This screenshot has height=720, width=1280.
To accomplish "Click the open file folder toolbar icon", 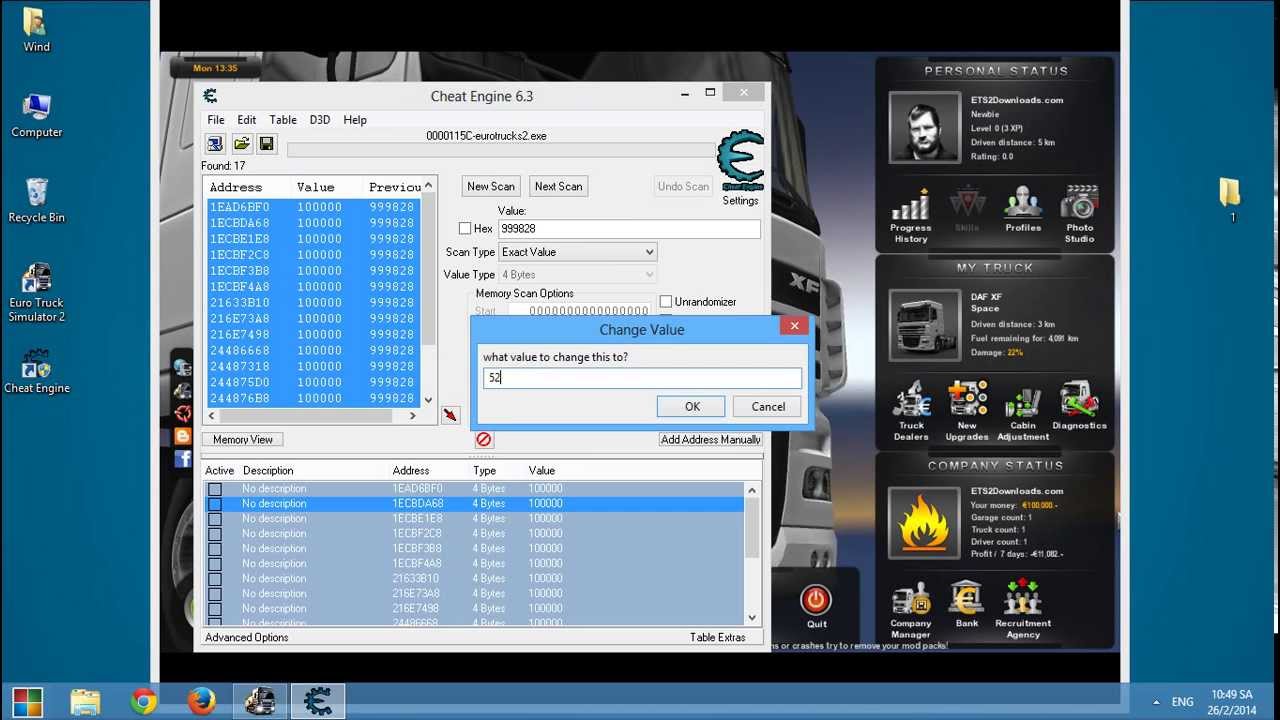I will pos(241,144).
